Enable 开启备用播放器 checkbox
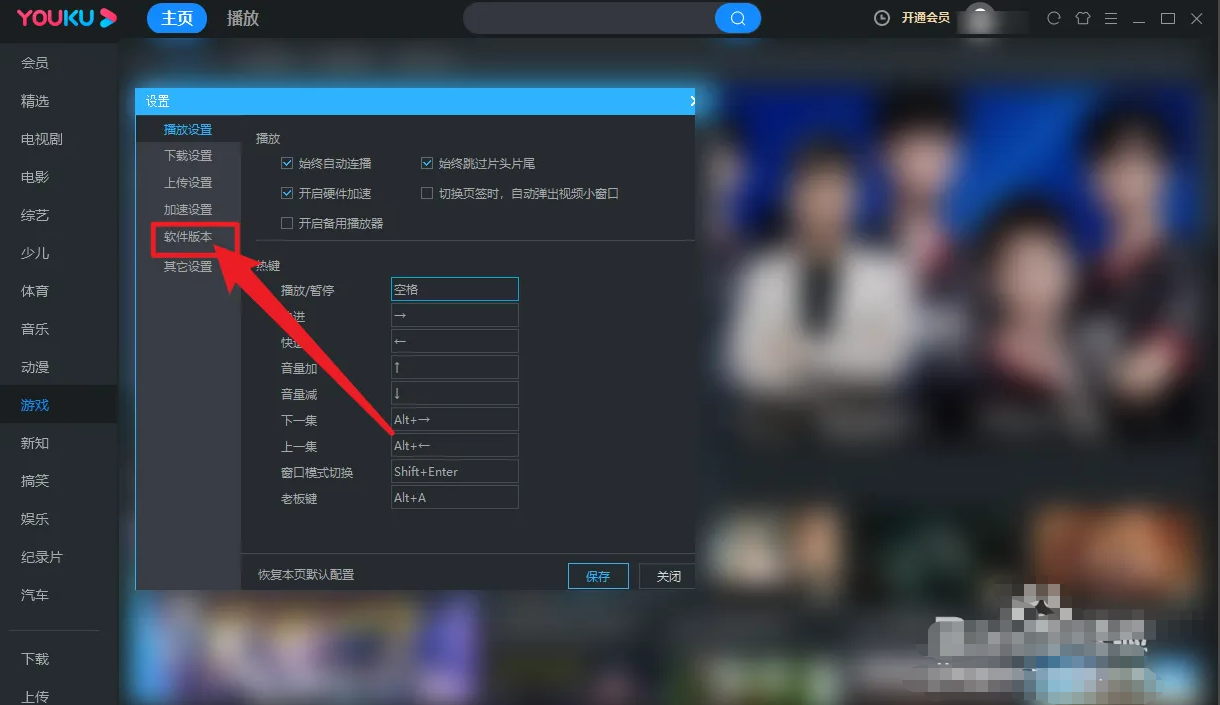This screenshot has height=705, width=1220. tap(288, 223)
